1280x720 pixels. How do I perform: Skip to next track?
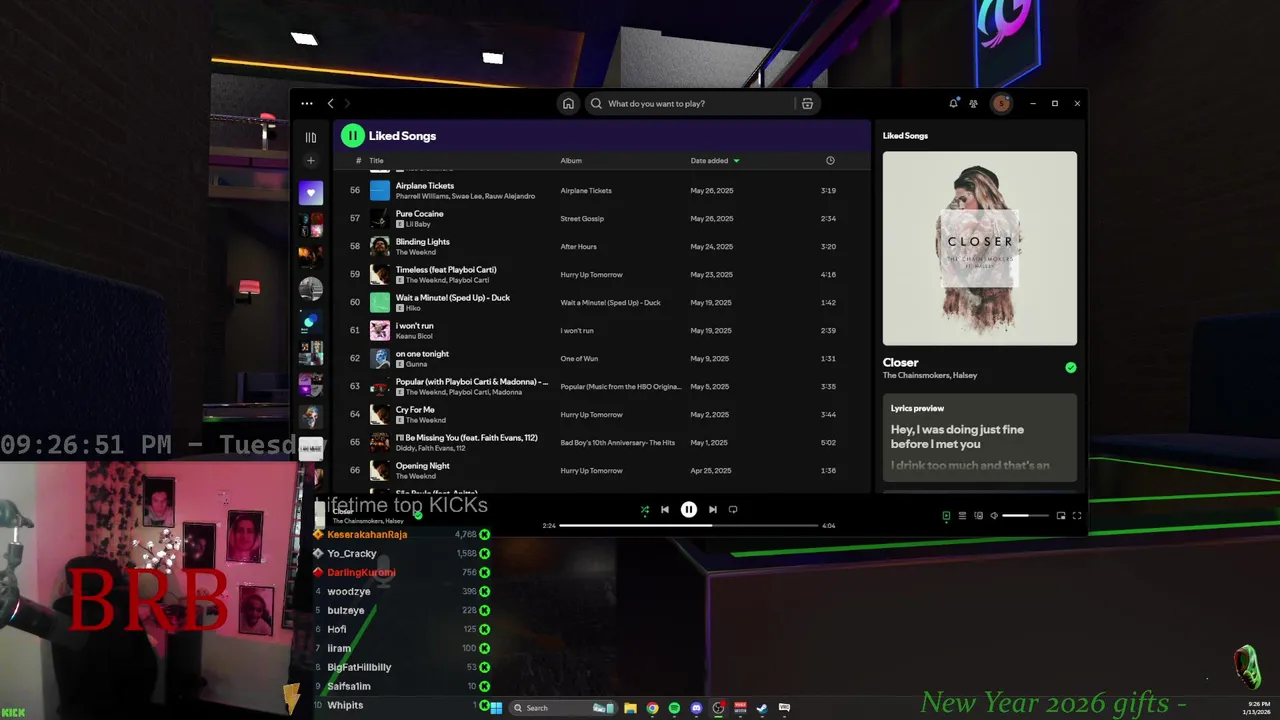712,510
